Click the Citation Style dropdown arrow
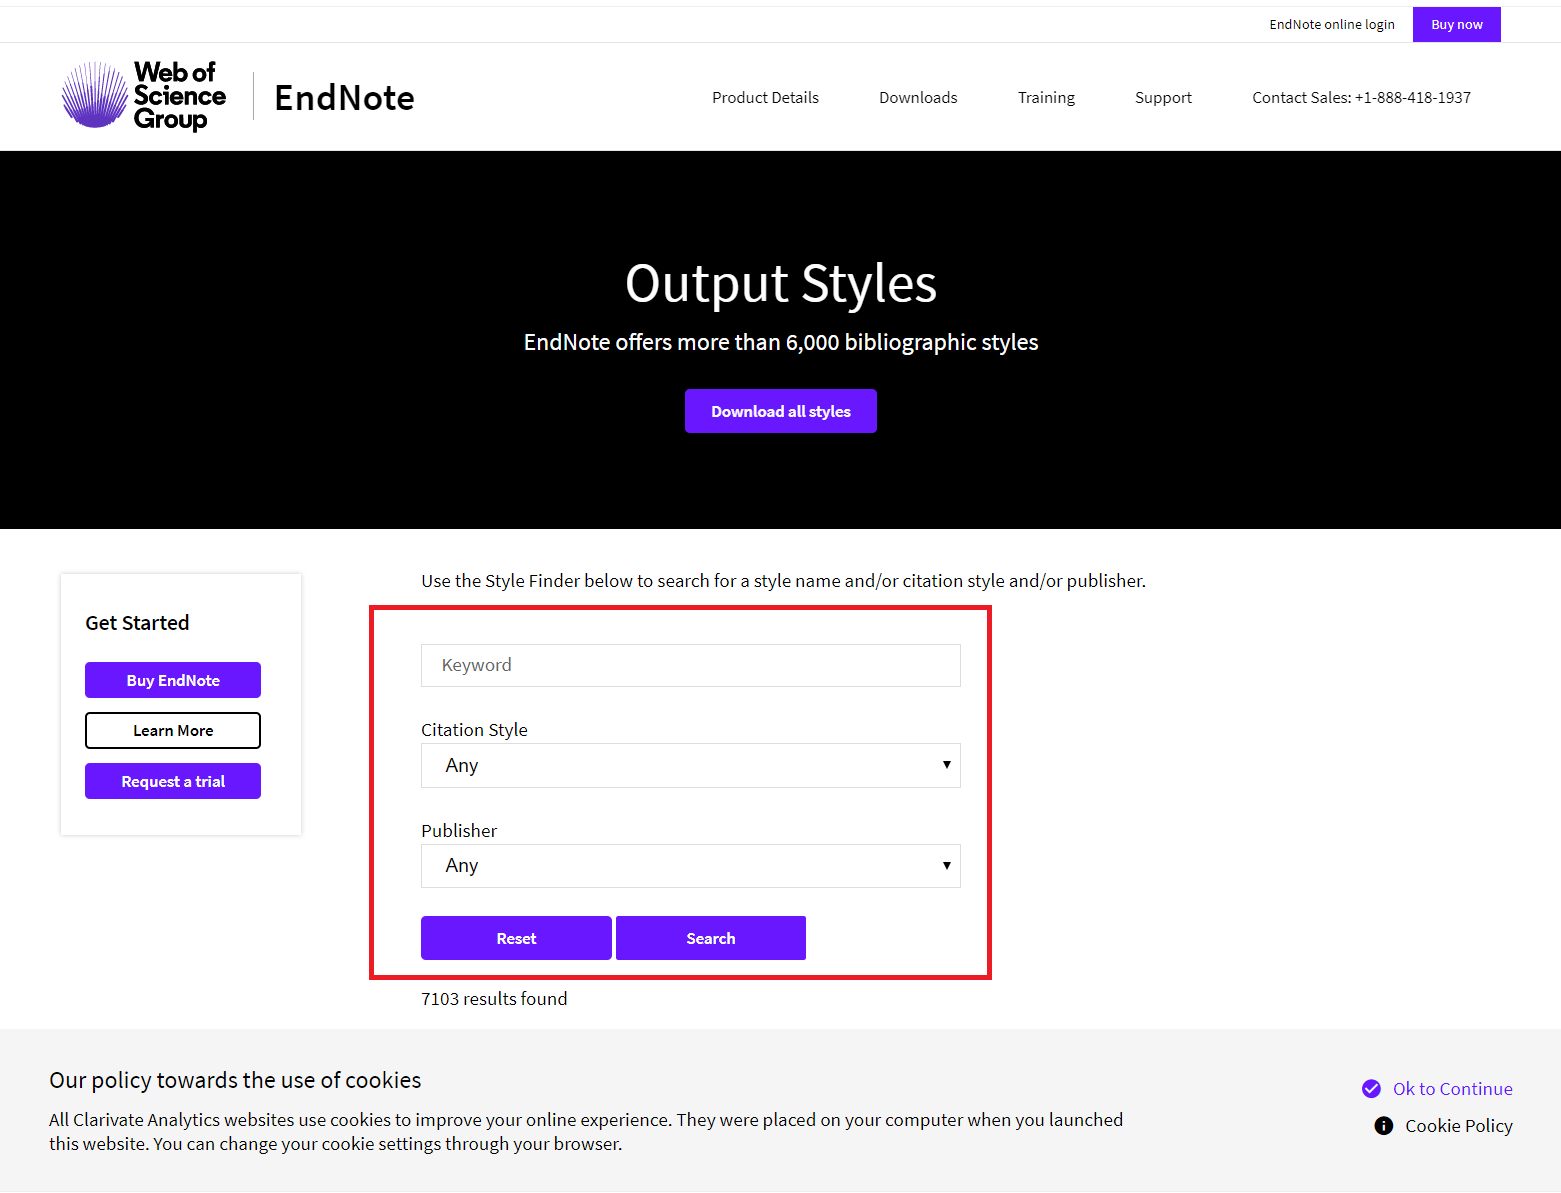The height and width of the screenshot is (1193, 1561). pyautogui.click(x=946, y=765)
